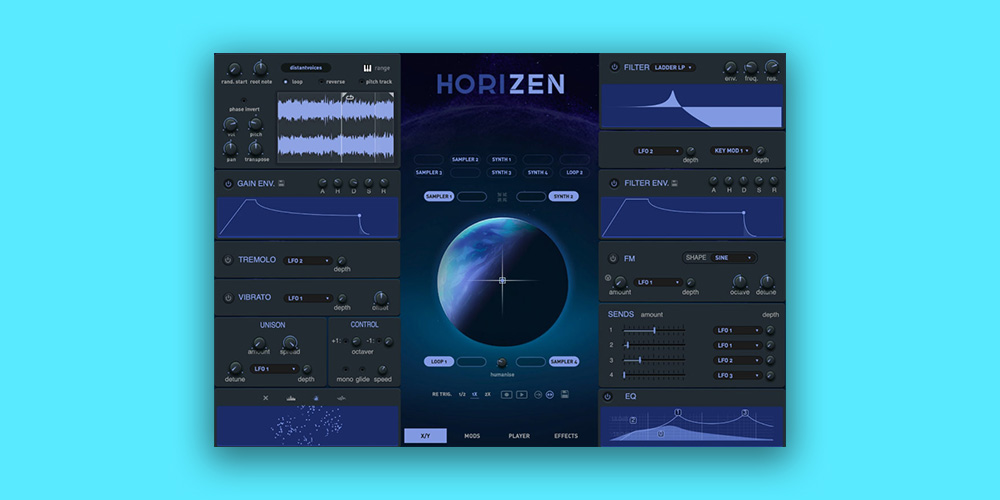Click the play button in the transport row
1000x500 pixels.
pyautogui.click(x=522, y=395)
